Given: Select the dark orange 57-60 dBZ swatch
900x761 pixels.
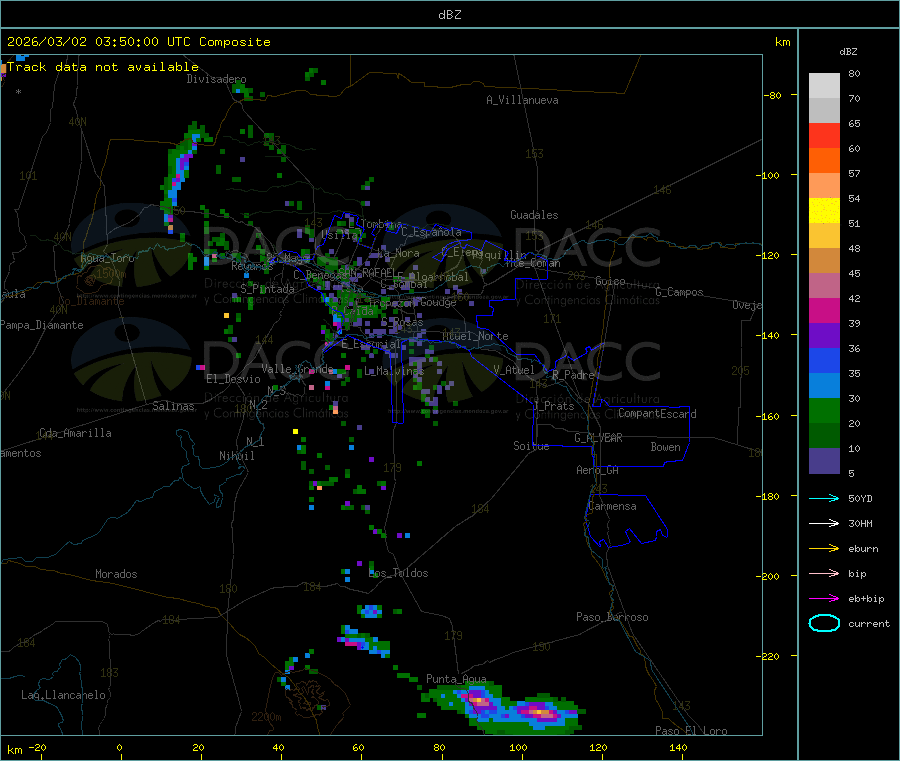Looking at the screenshot, I should (x=824, y=161).
